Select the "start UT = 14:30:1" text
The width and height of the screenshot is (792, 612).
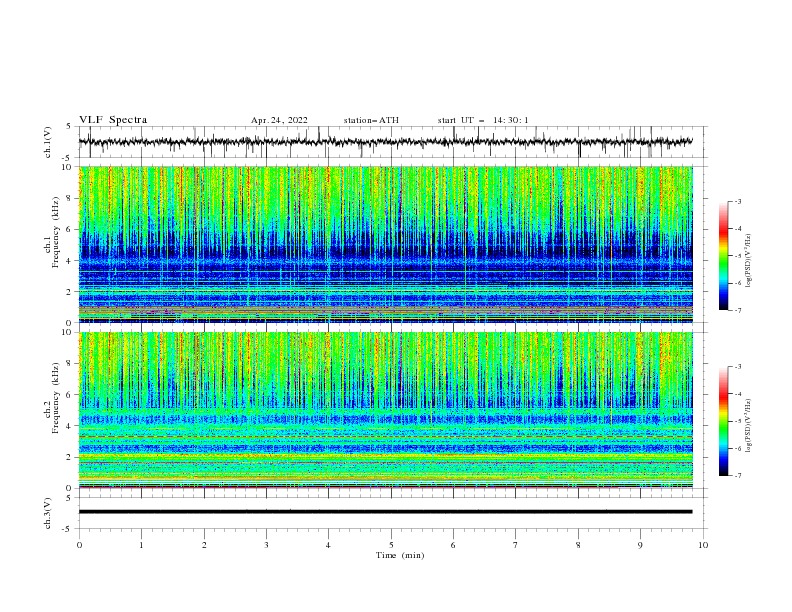(483, 120)
